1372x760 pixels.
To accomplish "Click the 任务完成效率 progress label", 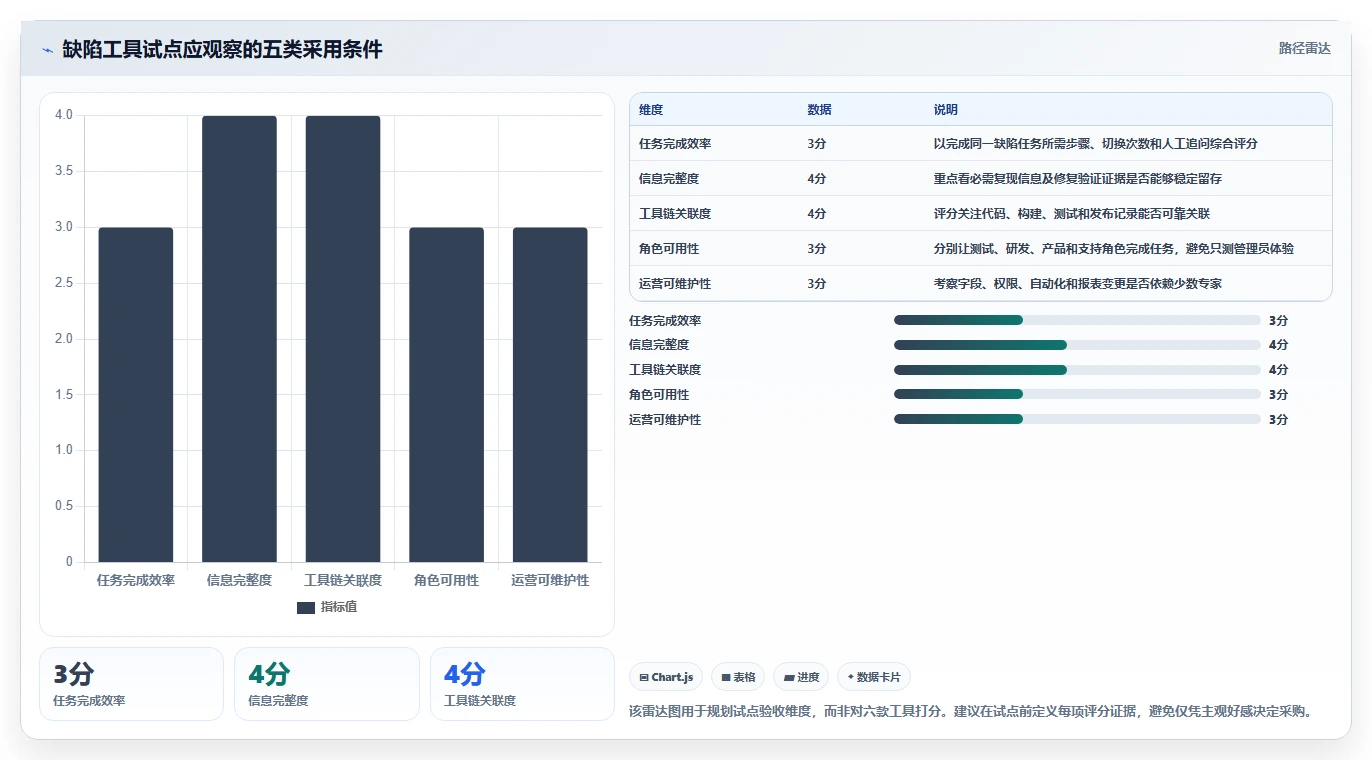I will pyautogui.click(x=665, y=321).
